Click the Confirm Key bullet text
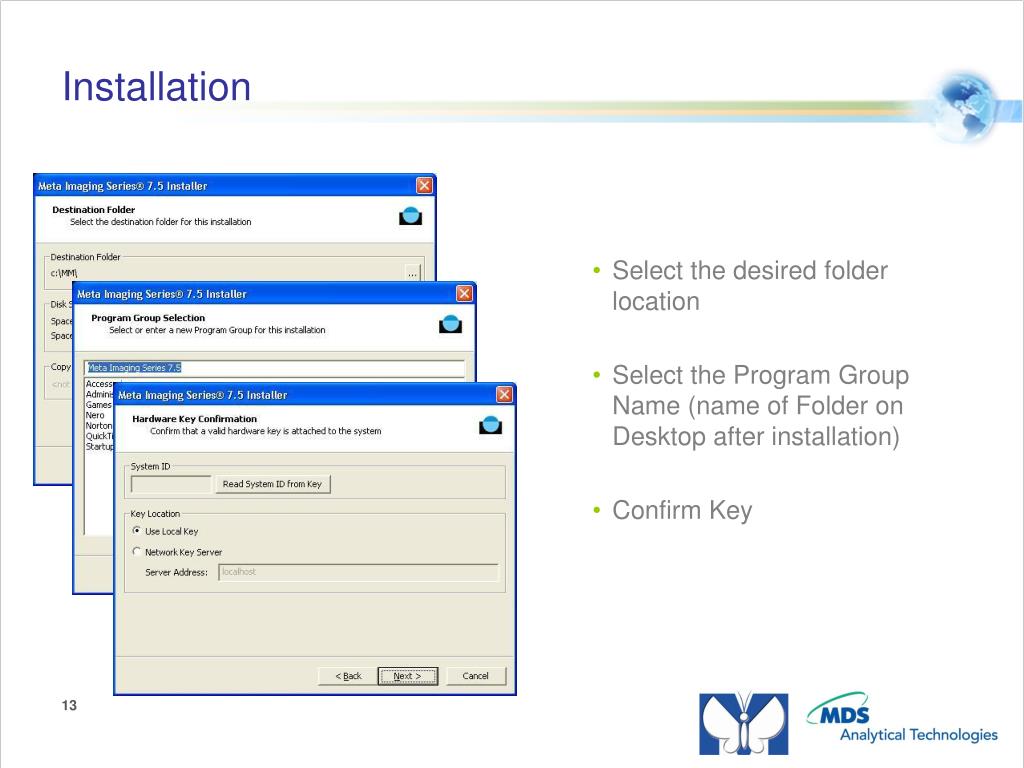Screen dimensions: 1024x768 [682, 511]
